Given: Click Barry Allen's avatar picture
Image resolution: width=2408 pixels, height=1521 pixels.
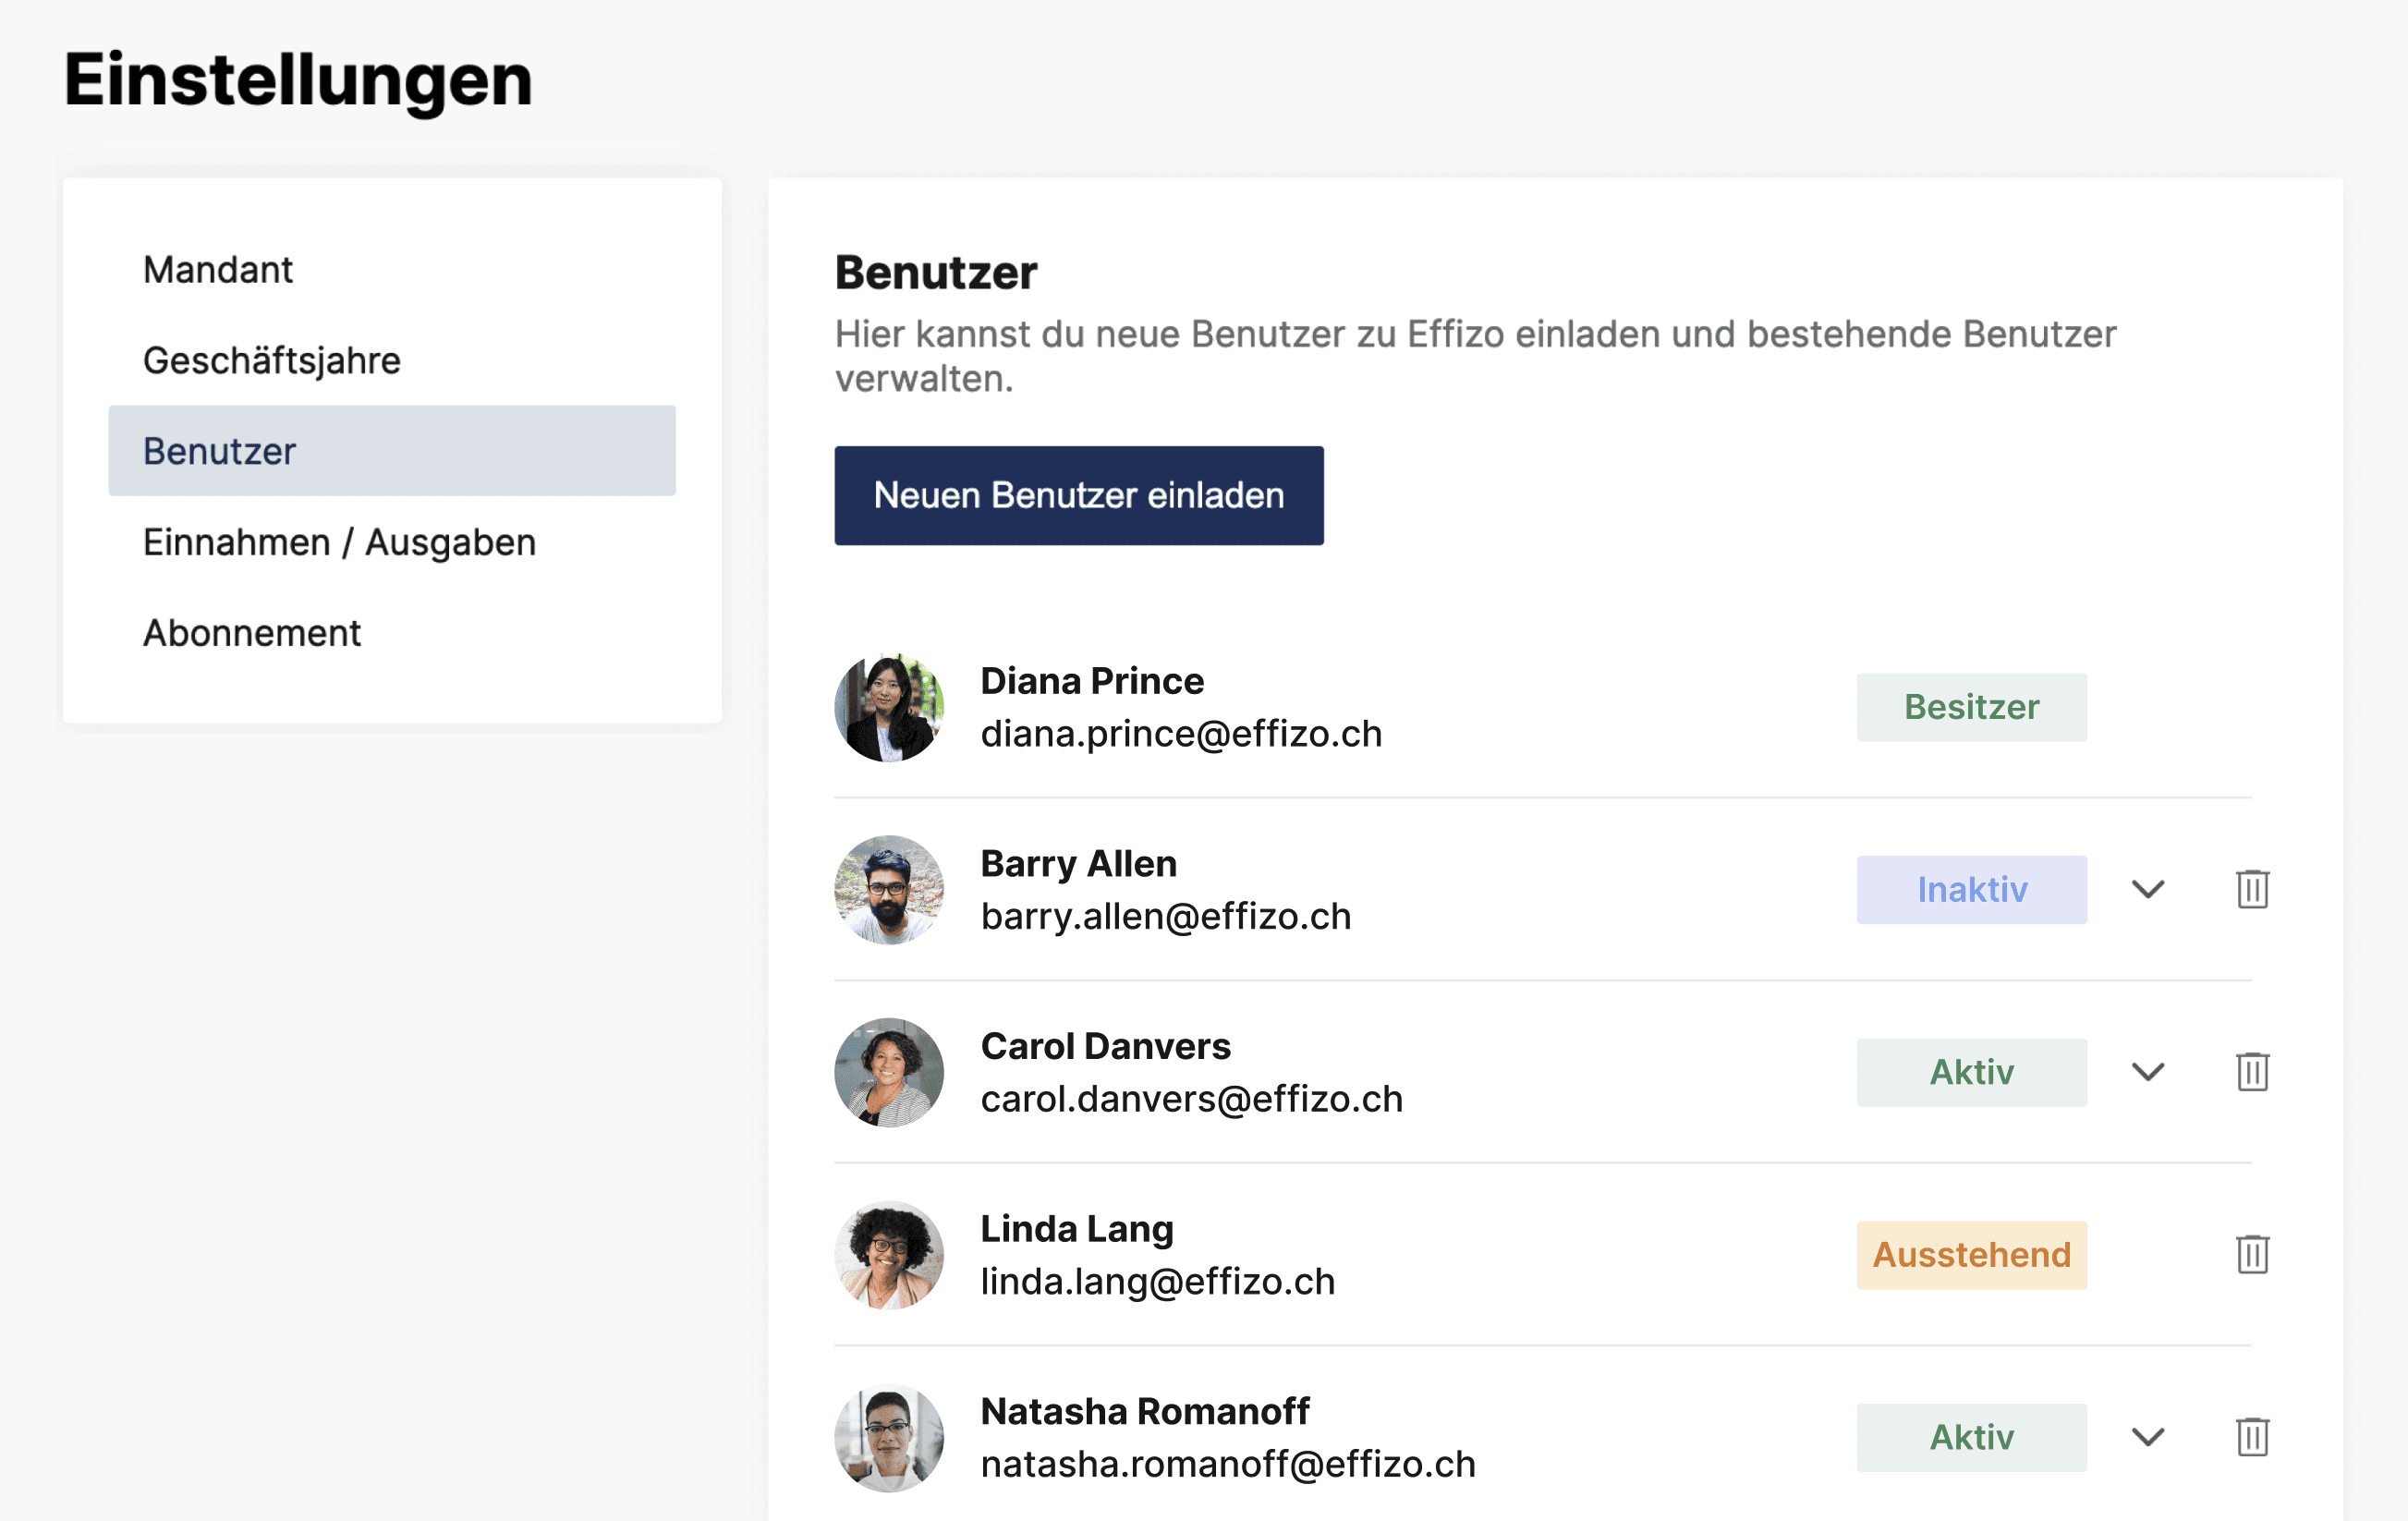Looking at the screenshot, I should pyautogui.click(x=888, y=889).
